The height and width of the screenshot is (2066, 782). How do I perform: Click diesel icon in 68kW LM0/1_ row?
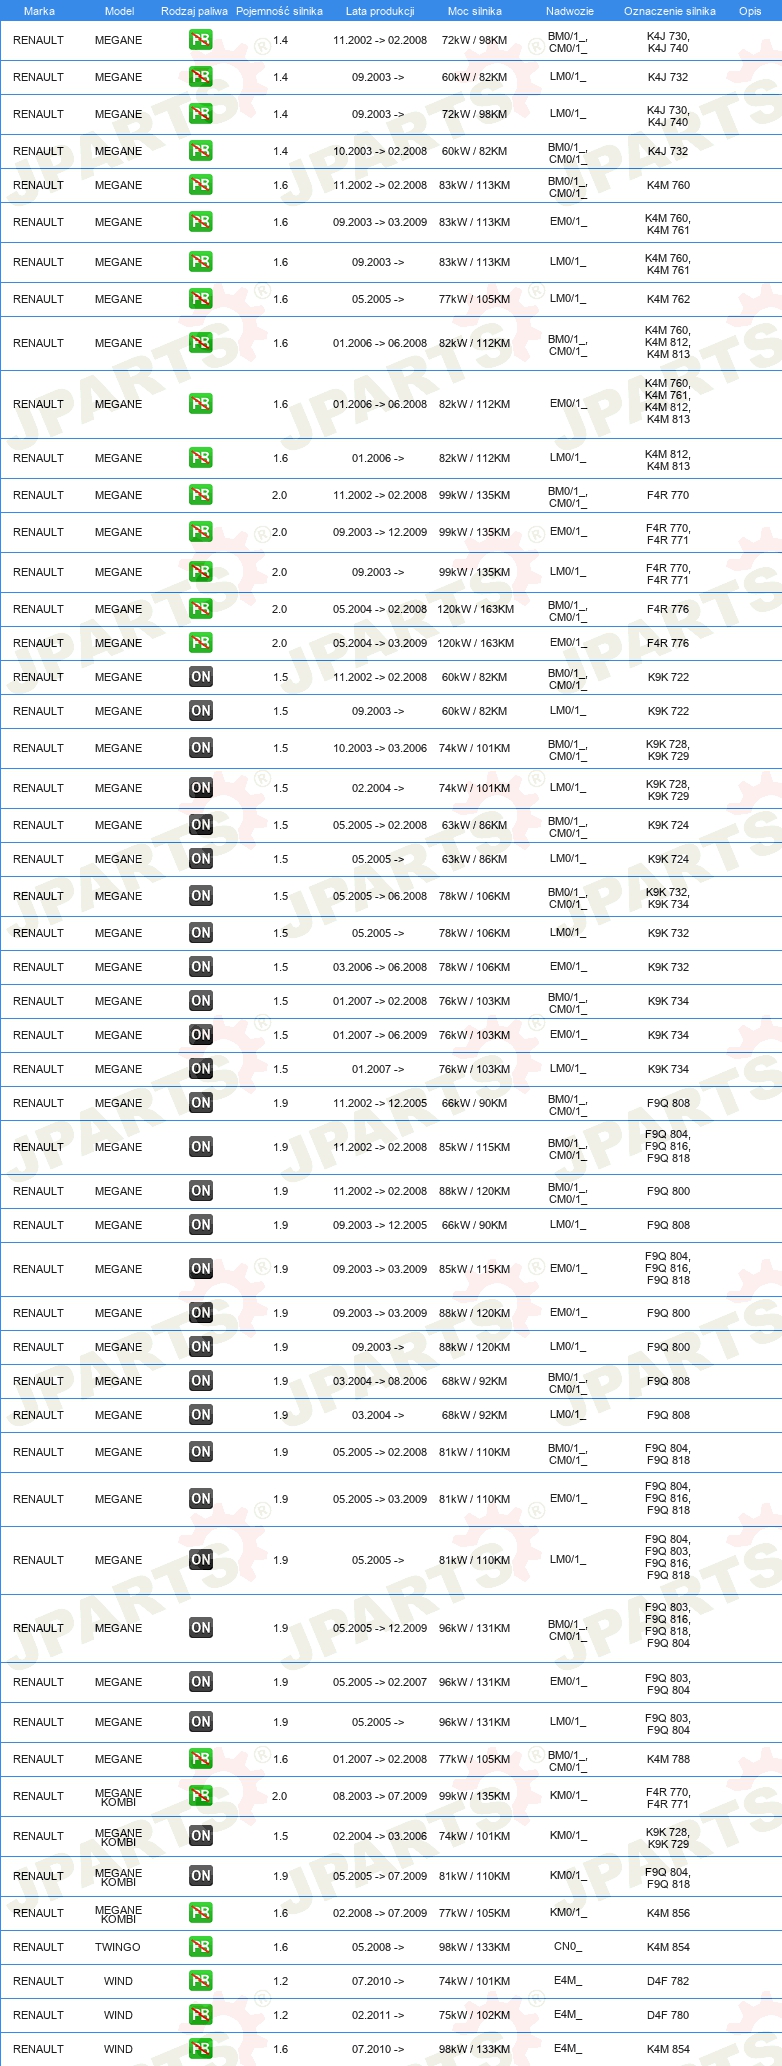point(200,1415)
